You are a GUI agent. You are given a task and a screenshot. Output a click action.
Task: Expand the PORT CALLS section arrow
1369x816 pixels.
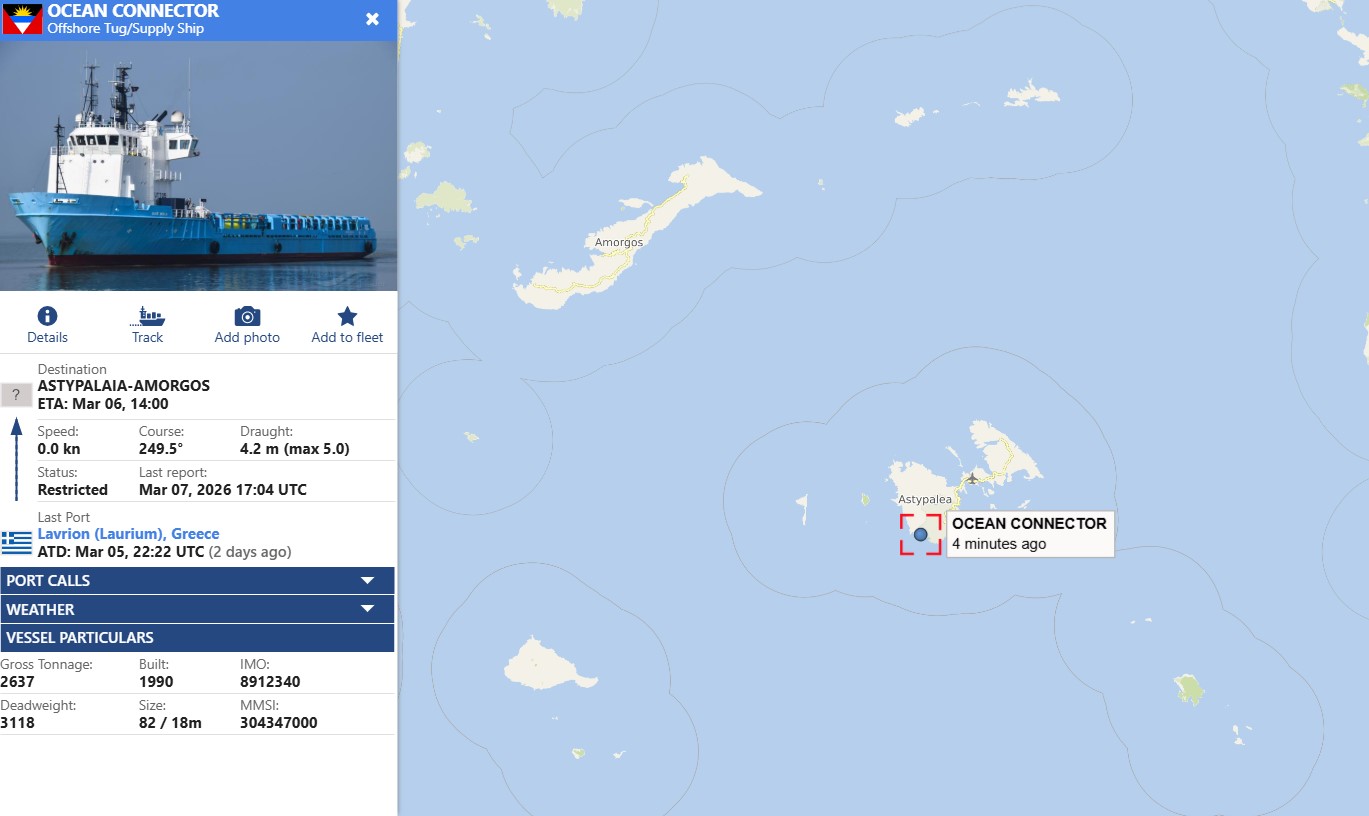(367, 580)
